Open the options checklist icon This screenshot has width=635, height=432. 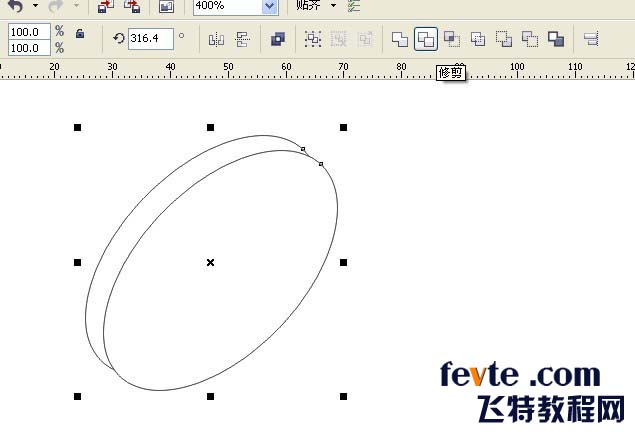[x=354, y=6]
